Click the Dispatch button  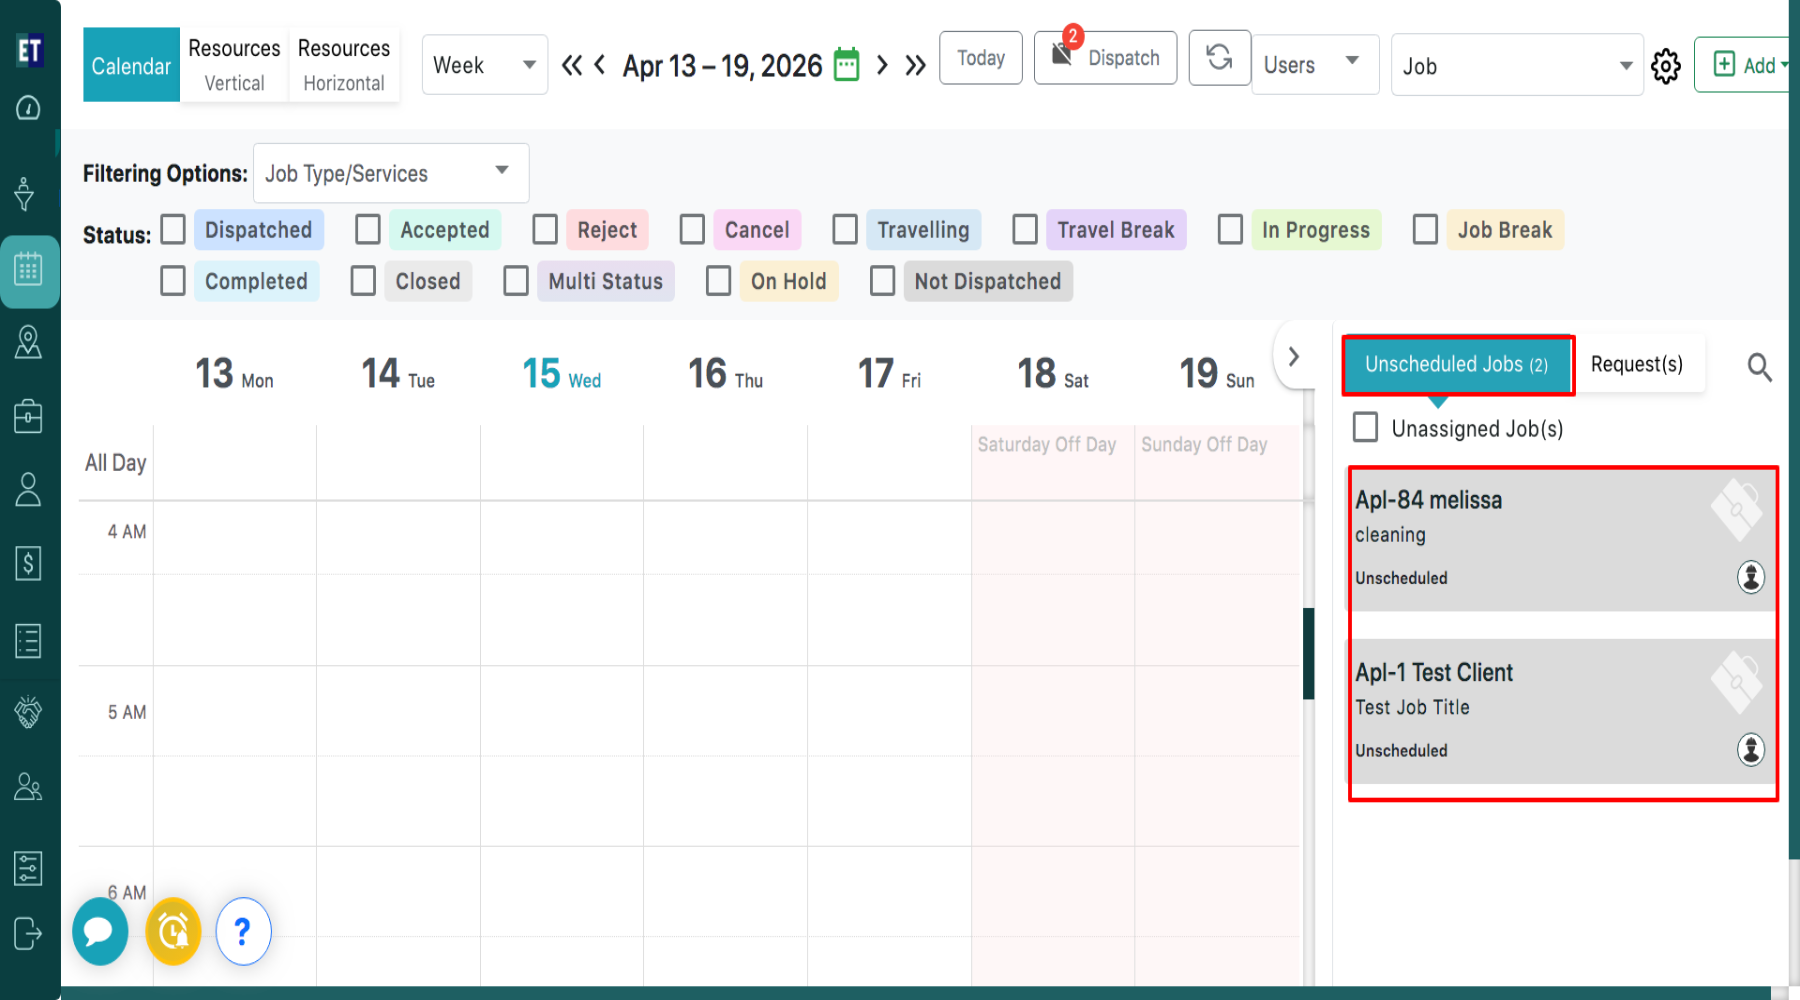click(x=1105, y=58)
